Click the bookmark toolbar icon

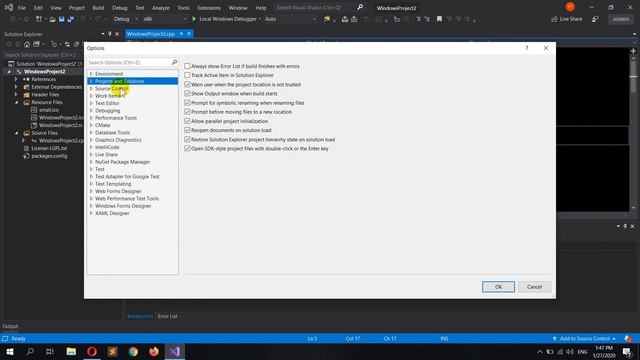point(439,19)
